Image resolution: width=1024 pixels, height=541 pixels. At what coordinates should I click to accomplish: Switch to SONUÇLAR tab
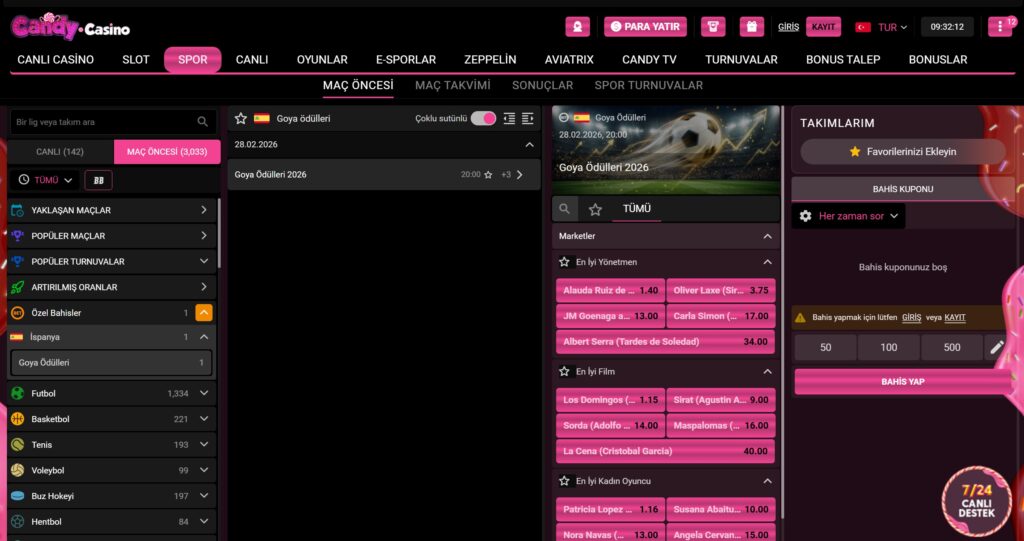pyautogui.click(x=542, y=86)
